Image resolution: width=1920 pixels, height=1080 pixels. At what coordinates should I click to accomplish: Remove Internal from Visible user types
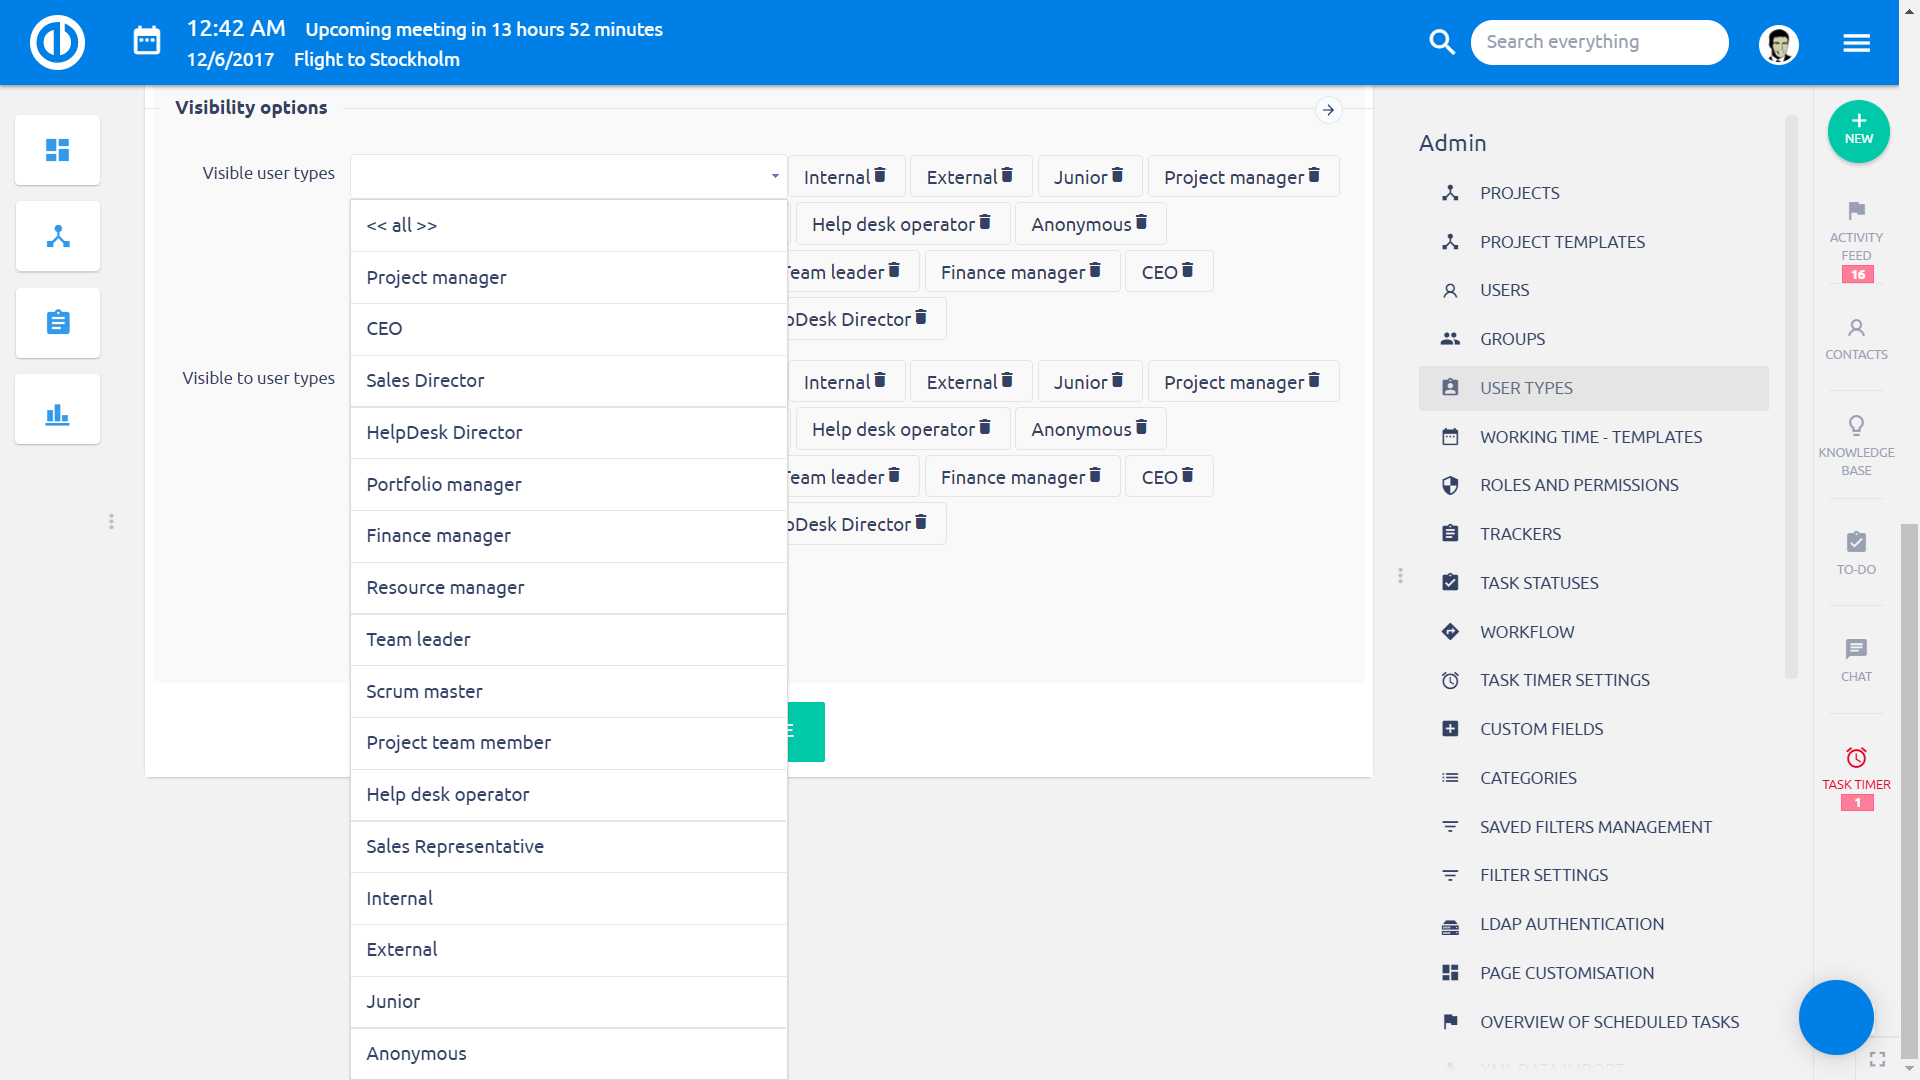880,175
